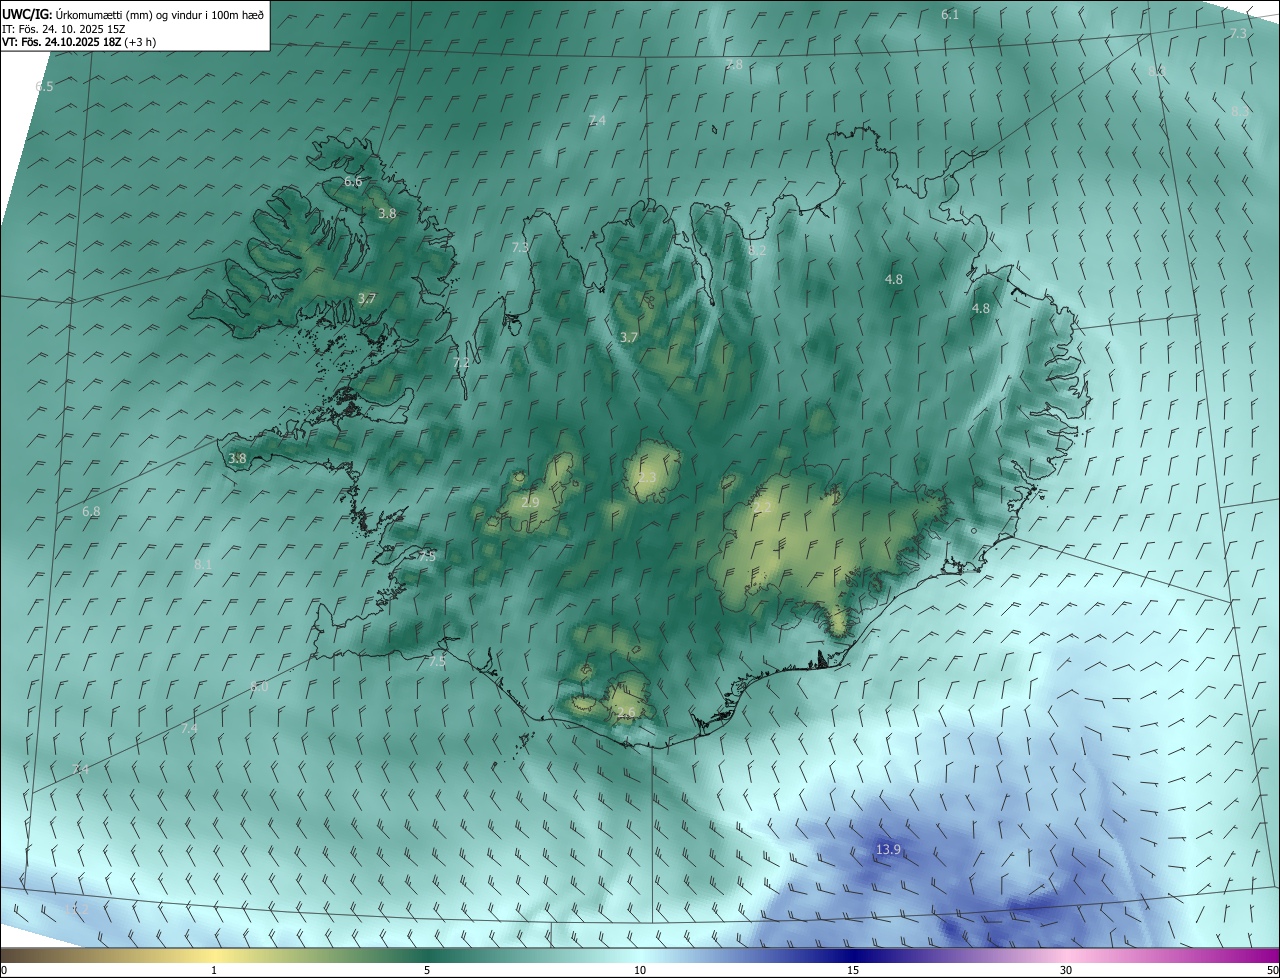Click the 6.6 value label on Westfjords
This screenshot has height=978, width=1280.
click(353, 182)
